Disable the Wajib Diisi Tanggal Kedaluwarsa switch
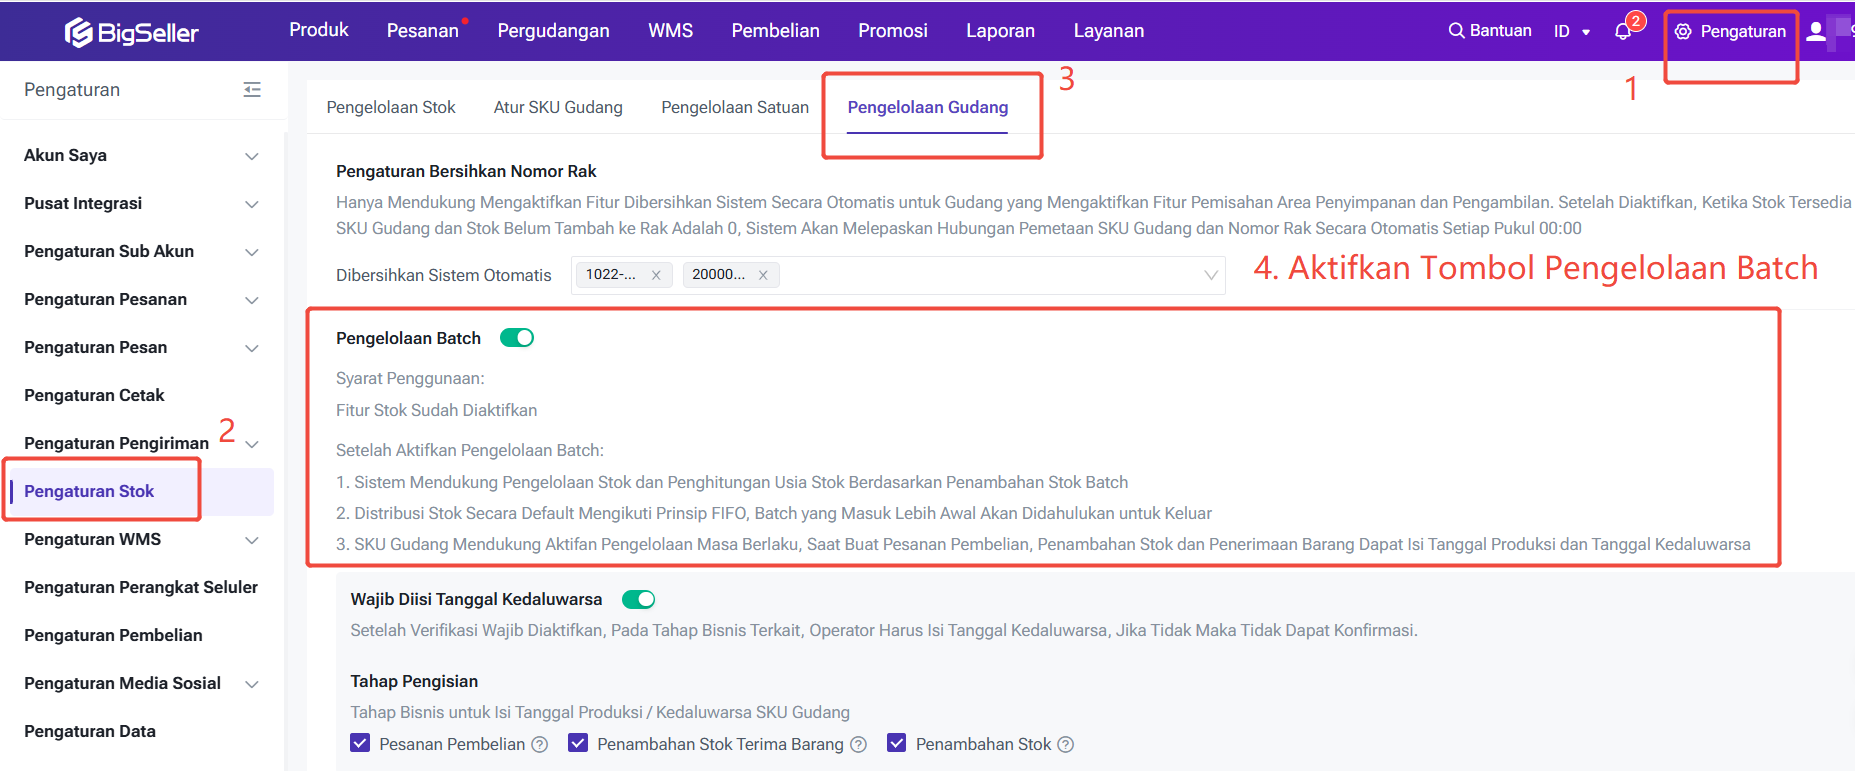 pos(638,599)
